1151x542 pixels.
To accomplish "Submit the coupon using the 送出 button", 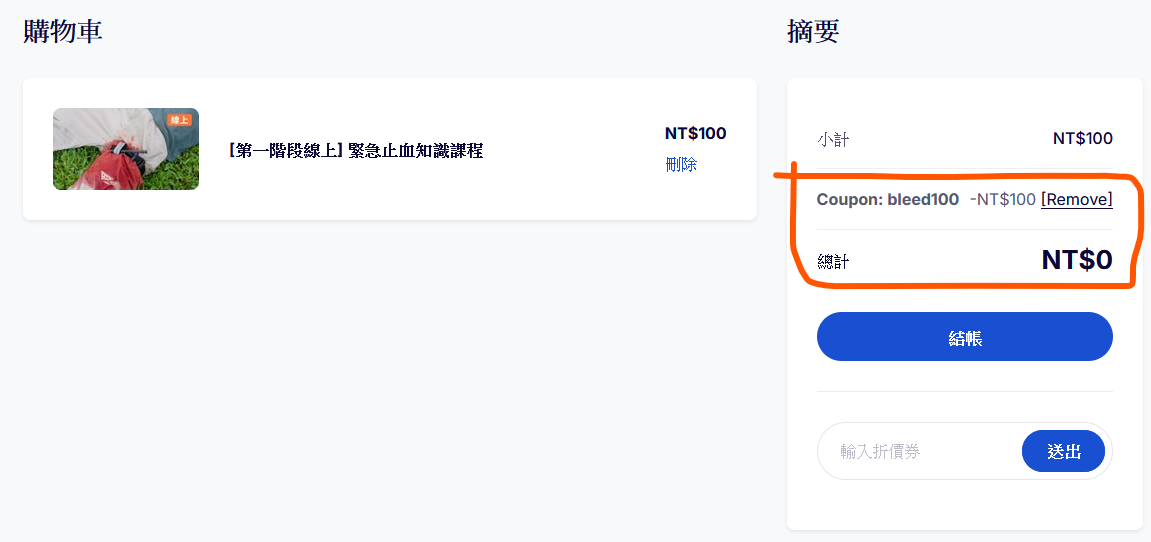I will click(1063, 451).
